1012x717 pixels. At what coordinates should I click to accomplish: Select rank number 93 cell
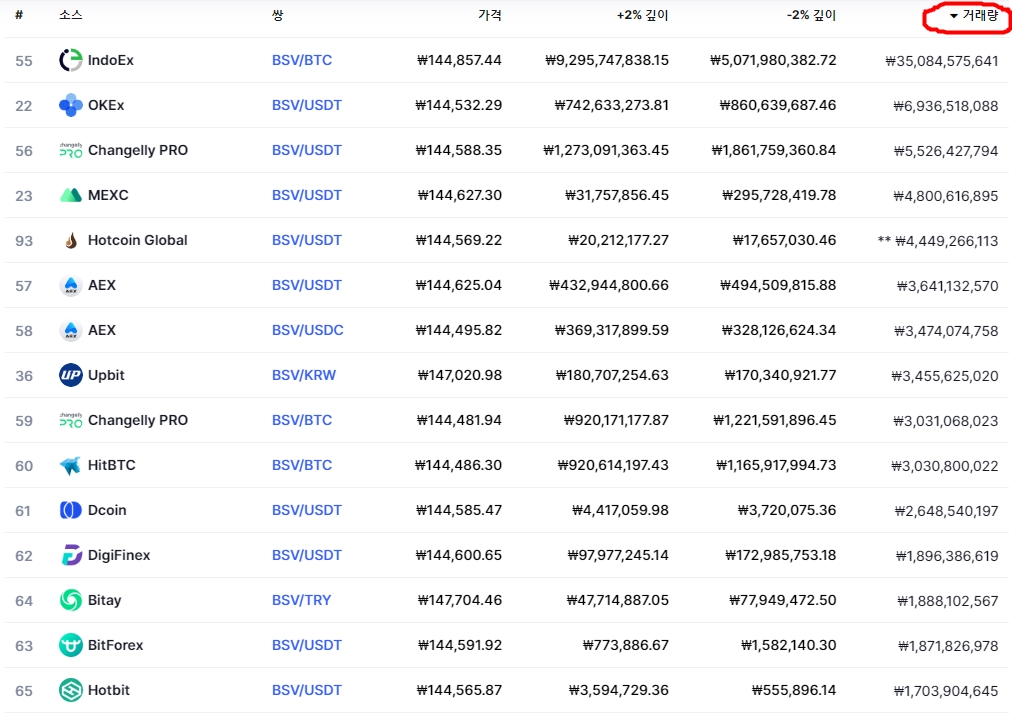pos(24,241)
